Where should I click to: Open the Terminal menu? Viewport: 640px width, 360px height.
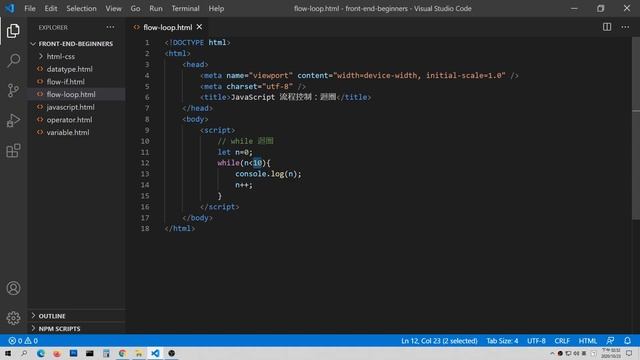point(185,8)
